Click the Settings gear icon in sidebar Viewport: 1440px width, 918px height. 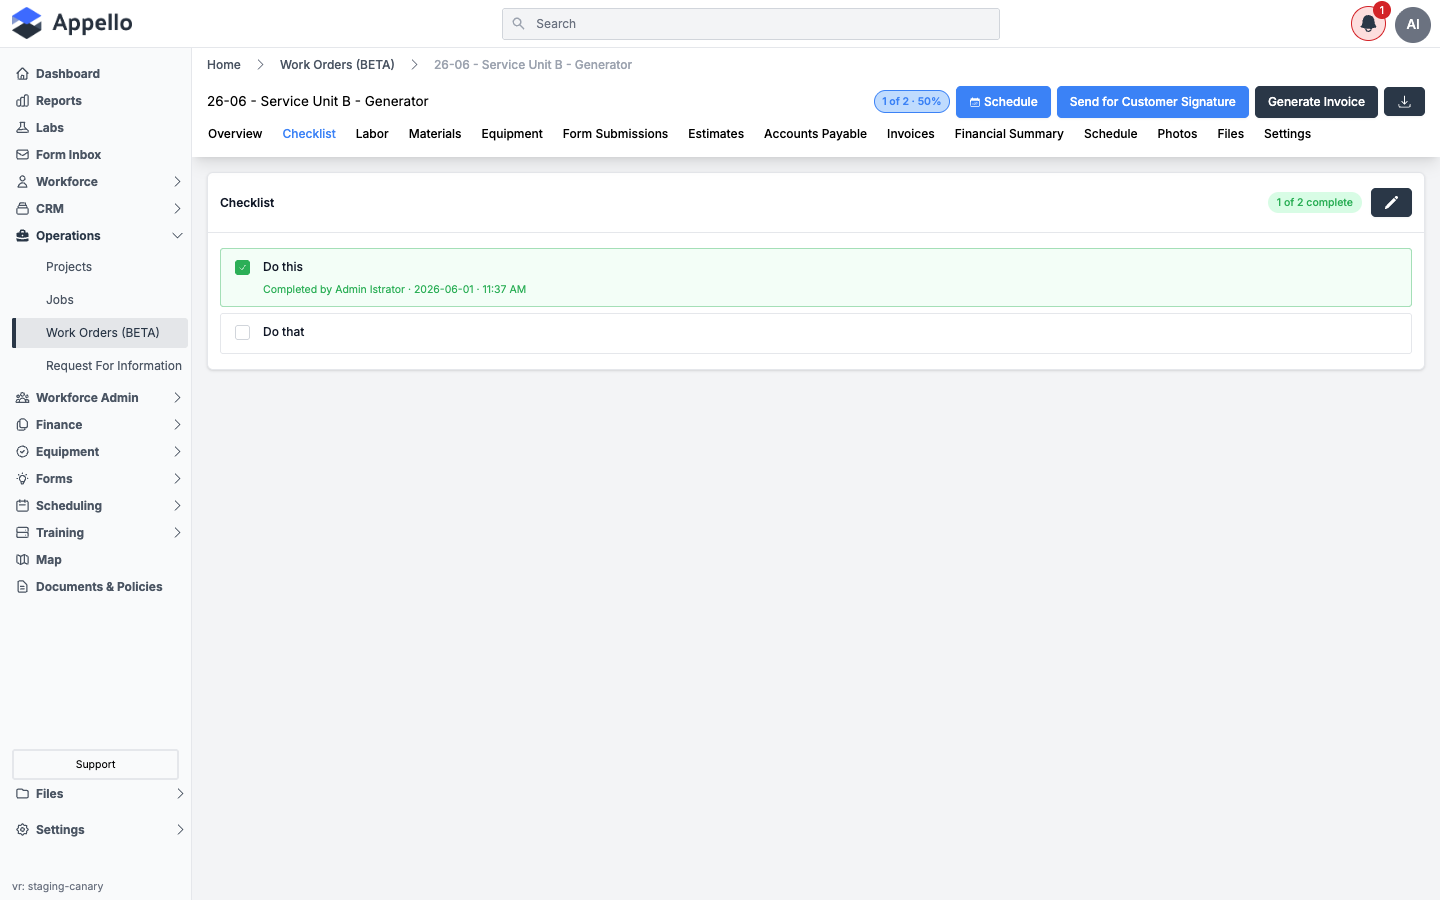[x=22, y=830]
